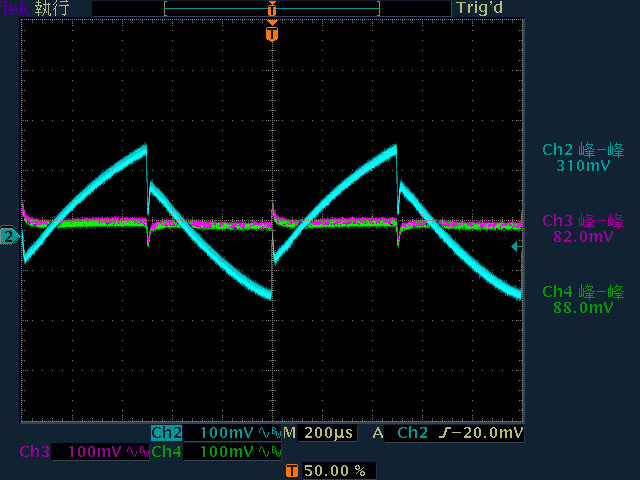Screen dimensions: 640x480
Task: Click the trigger T marker in record bar
Action: click(272, 9)
